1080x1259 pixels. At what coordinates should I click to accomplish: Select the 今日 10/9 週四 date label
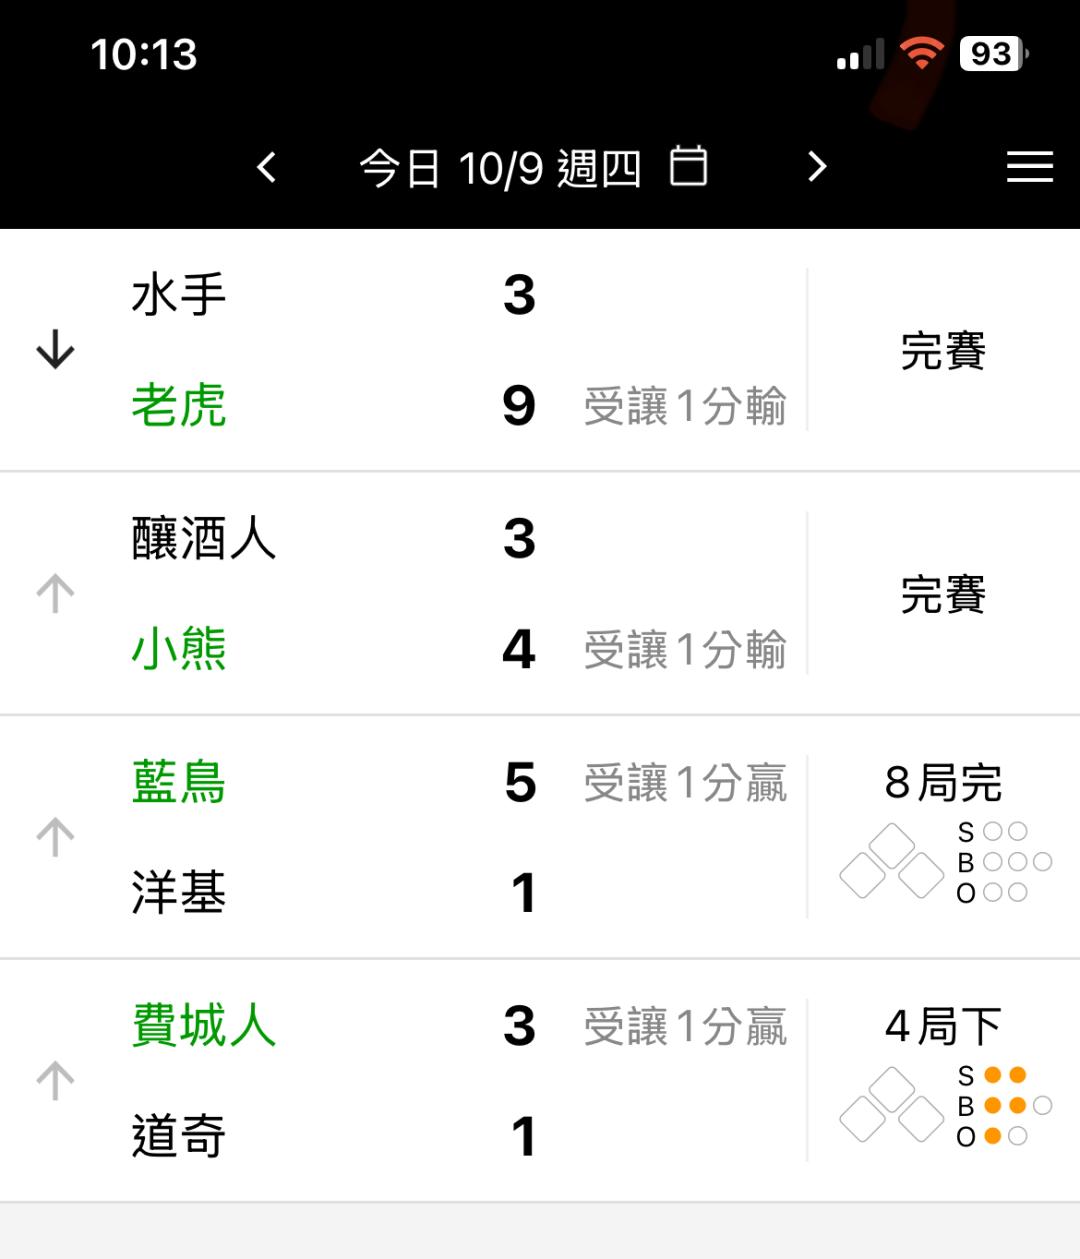pos(500,168)
